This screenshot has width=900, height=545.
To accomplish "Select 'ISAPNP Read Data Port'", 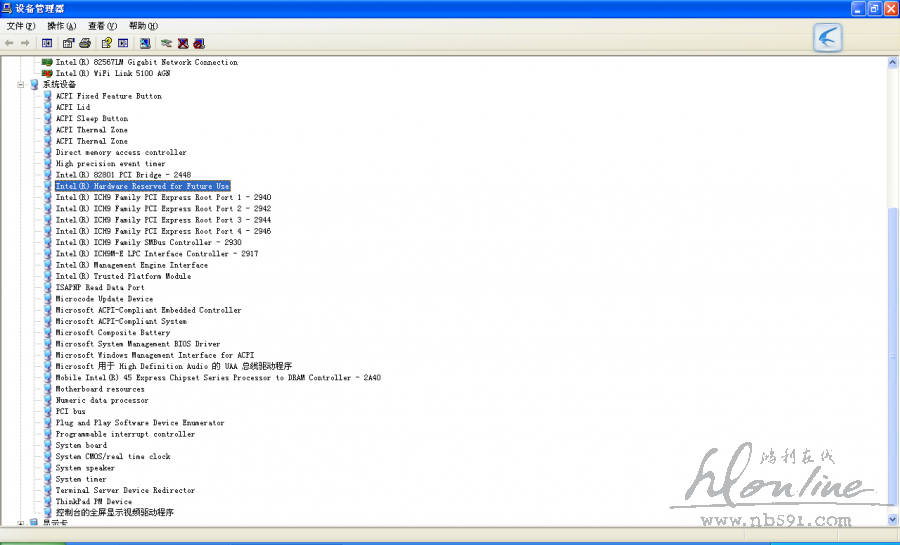I will click(100, 287).
